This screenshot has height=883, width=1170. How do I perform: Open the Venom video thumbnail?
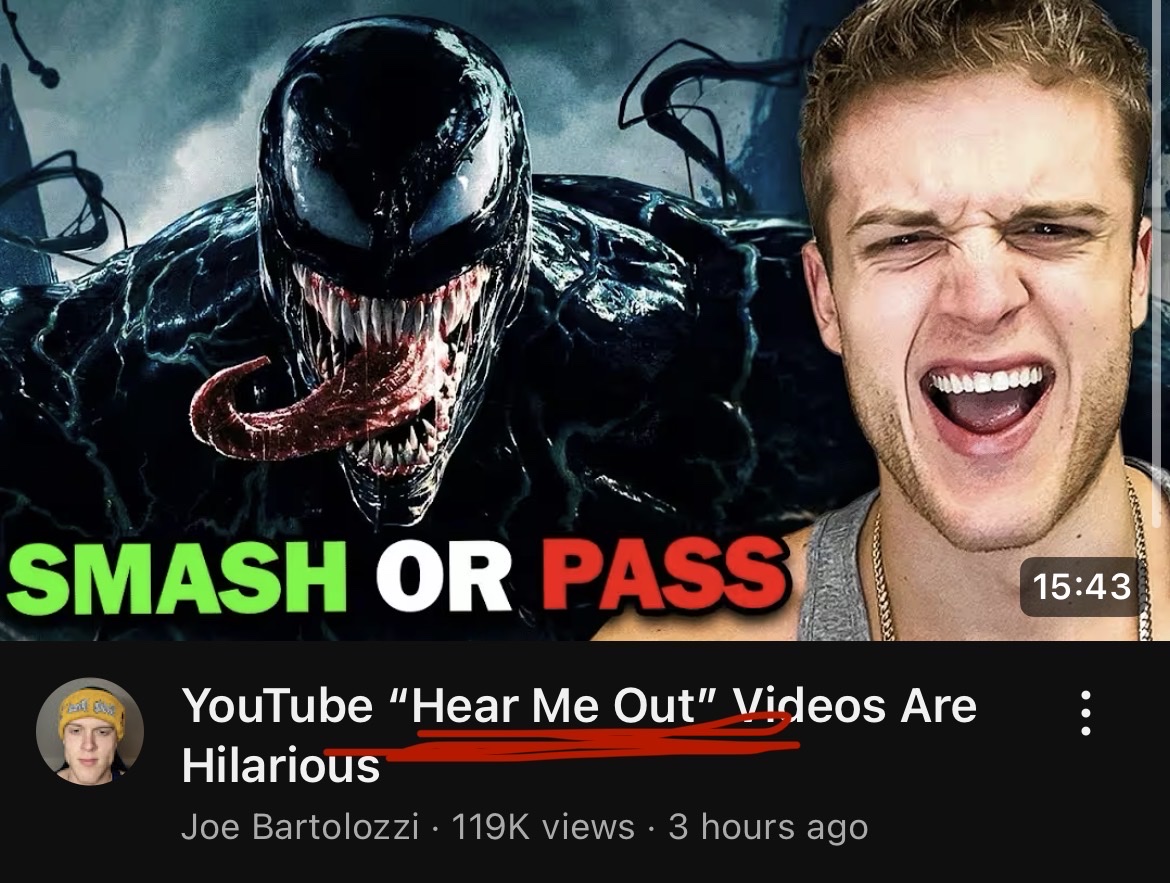(x=585, y=320)
